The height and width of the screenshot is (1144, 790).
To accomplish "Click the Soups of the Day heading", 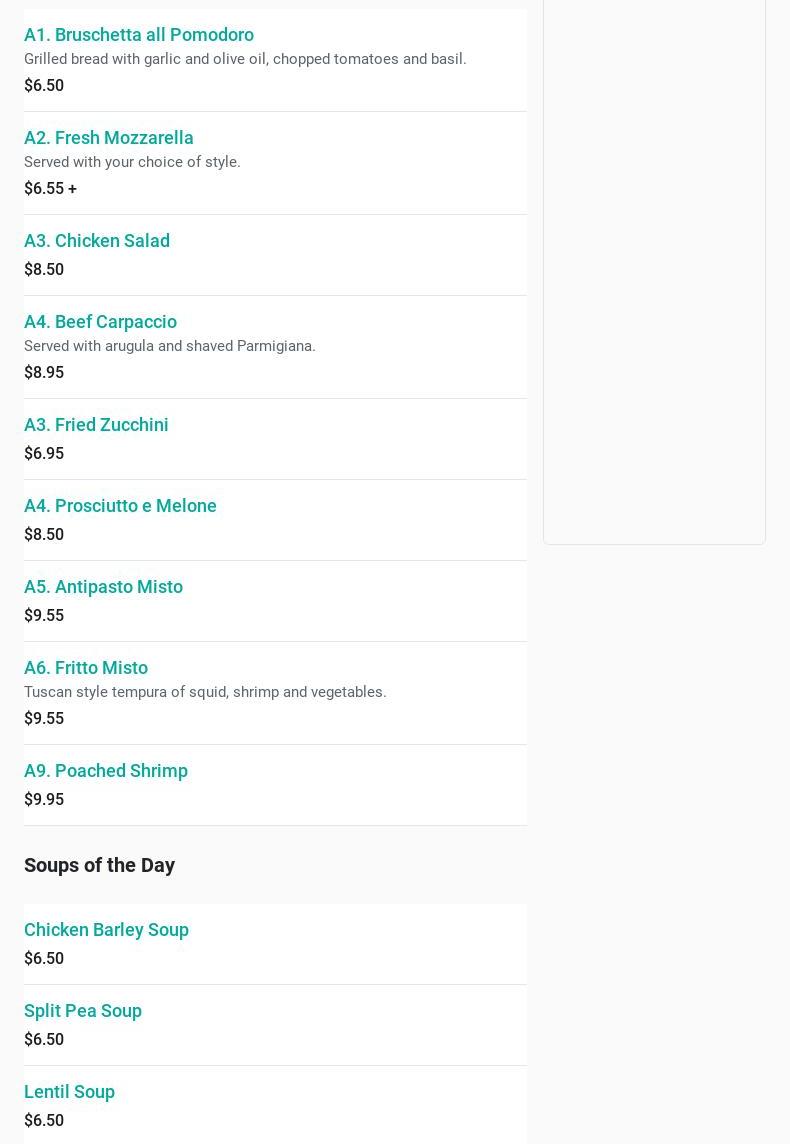I will pos(99,865).
